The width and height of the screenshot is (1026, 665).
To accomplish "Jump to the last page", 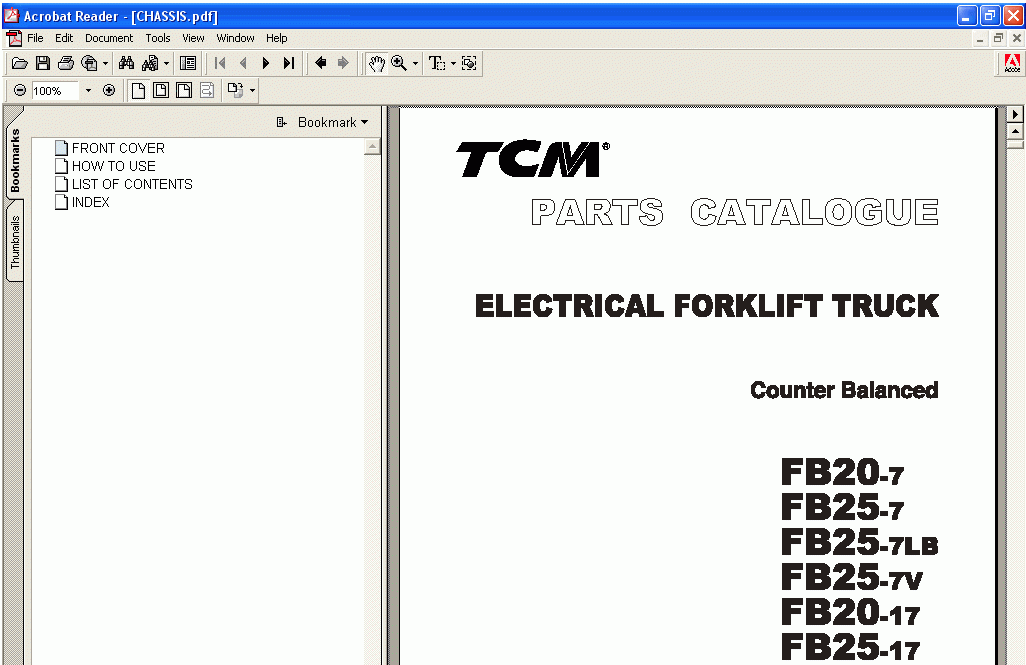I will point(289,63).
